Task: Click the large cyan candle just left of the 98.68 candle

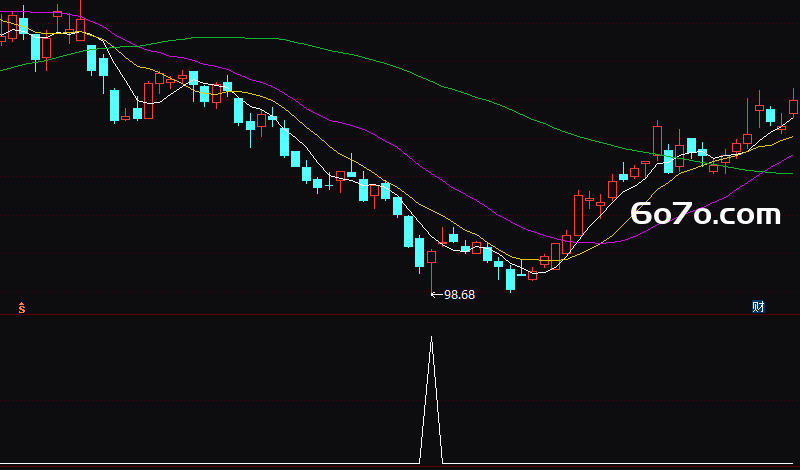Action: [x=419, y=252]
